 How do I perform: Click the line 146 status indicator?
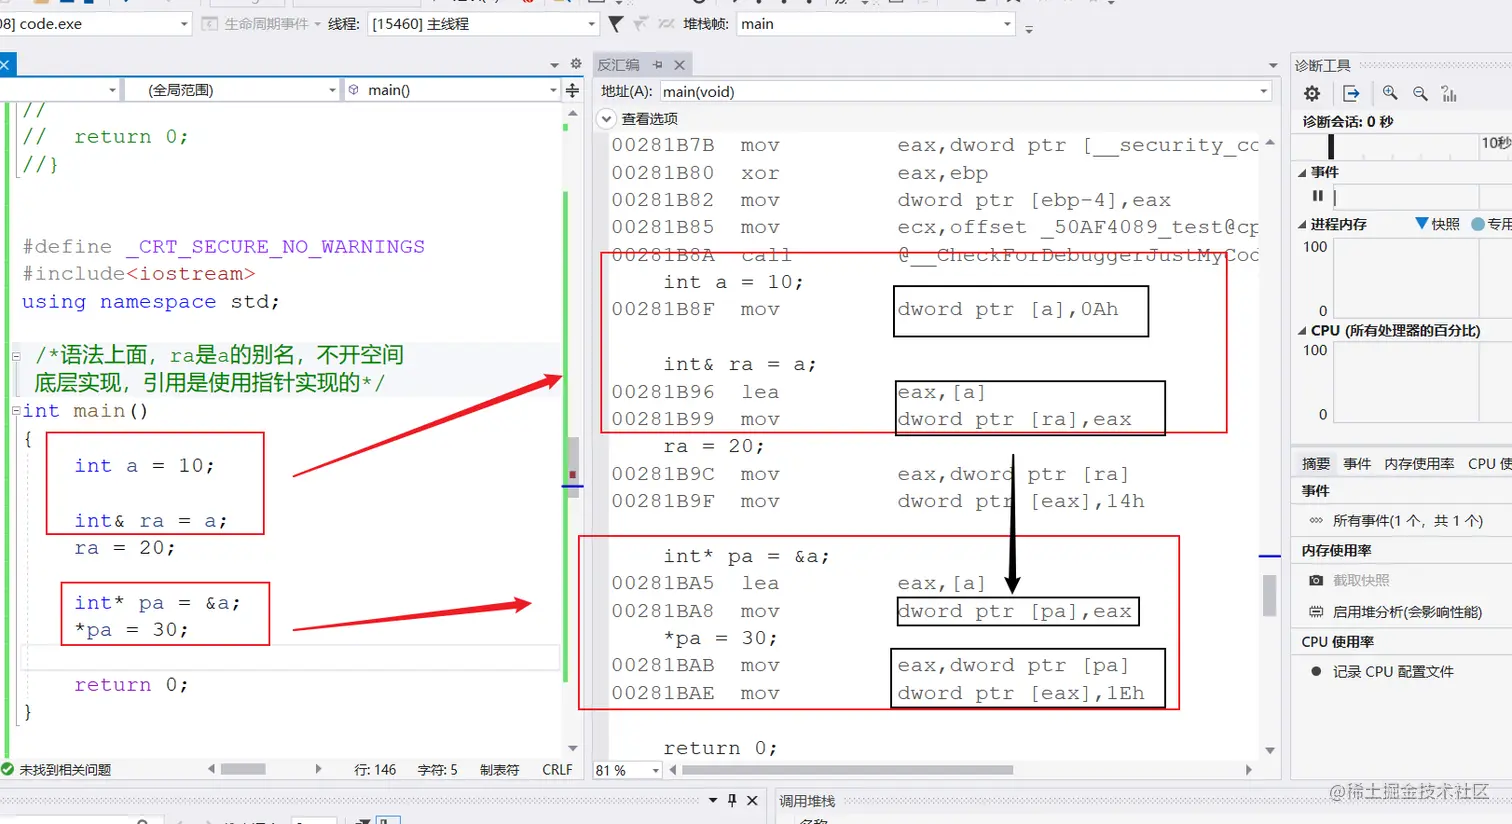click(x=375, y=769)
